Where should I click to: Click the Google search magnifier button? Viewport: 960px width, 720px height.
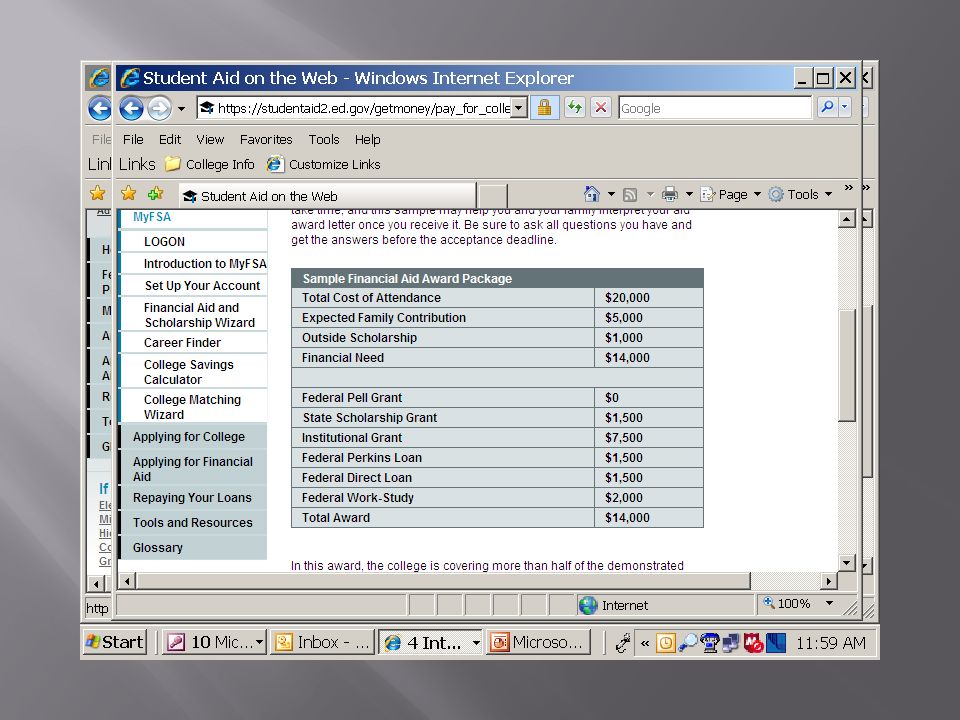click(827, 107)
